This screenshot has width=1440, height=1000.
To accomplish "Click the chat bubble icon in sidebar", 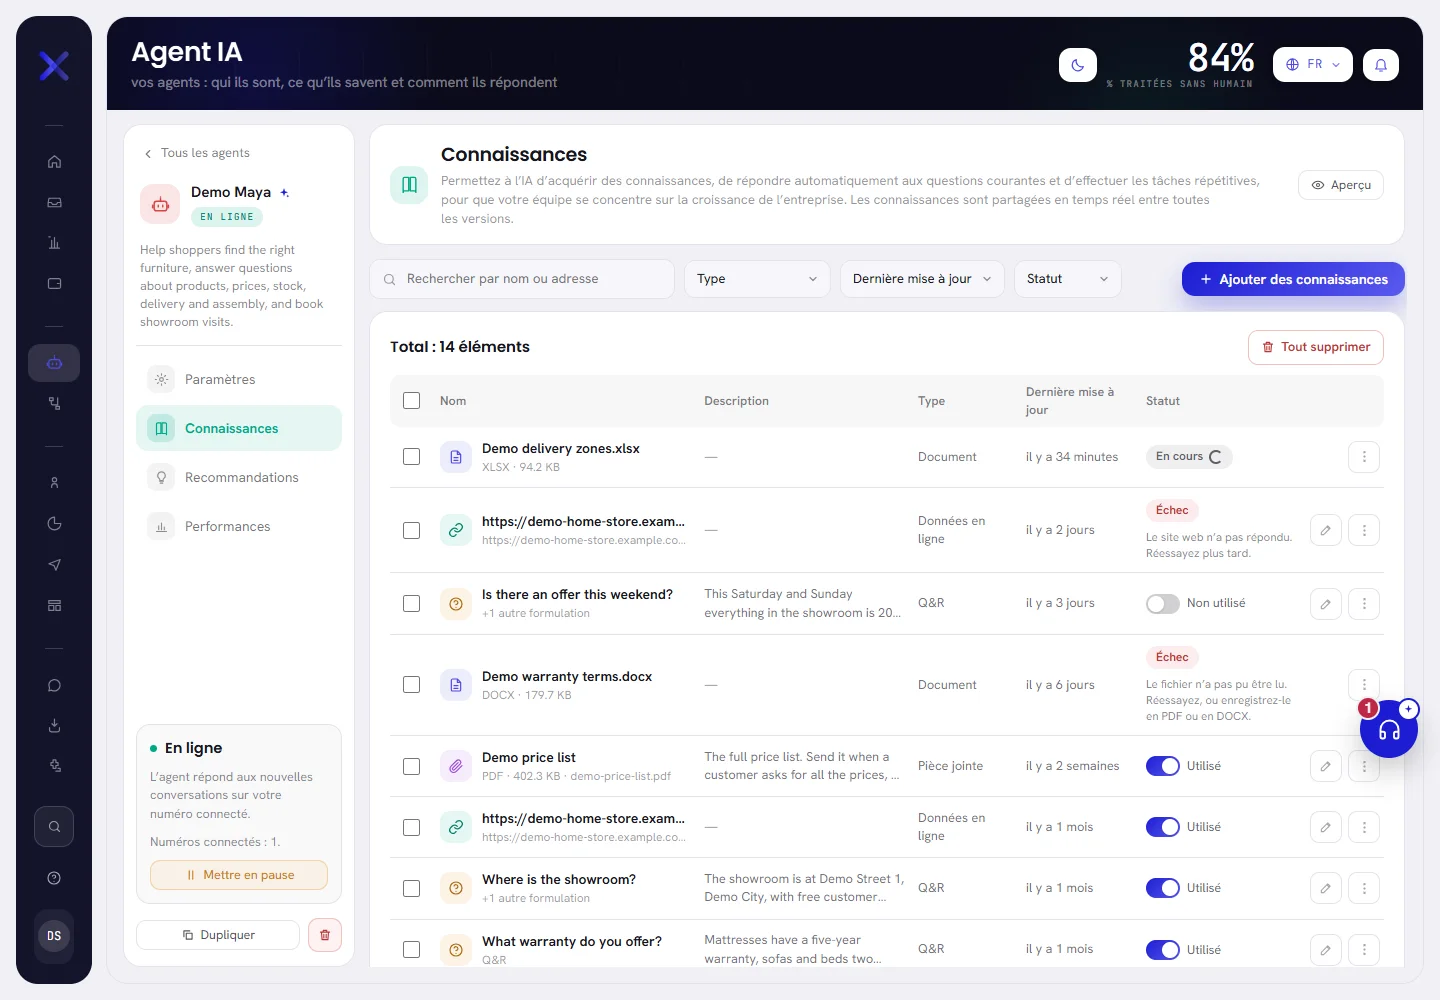I will tap(54, 685).
